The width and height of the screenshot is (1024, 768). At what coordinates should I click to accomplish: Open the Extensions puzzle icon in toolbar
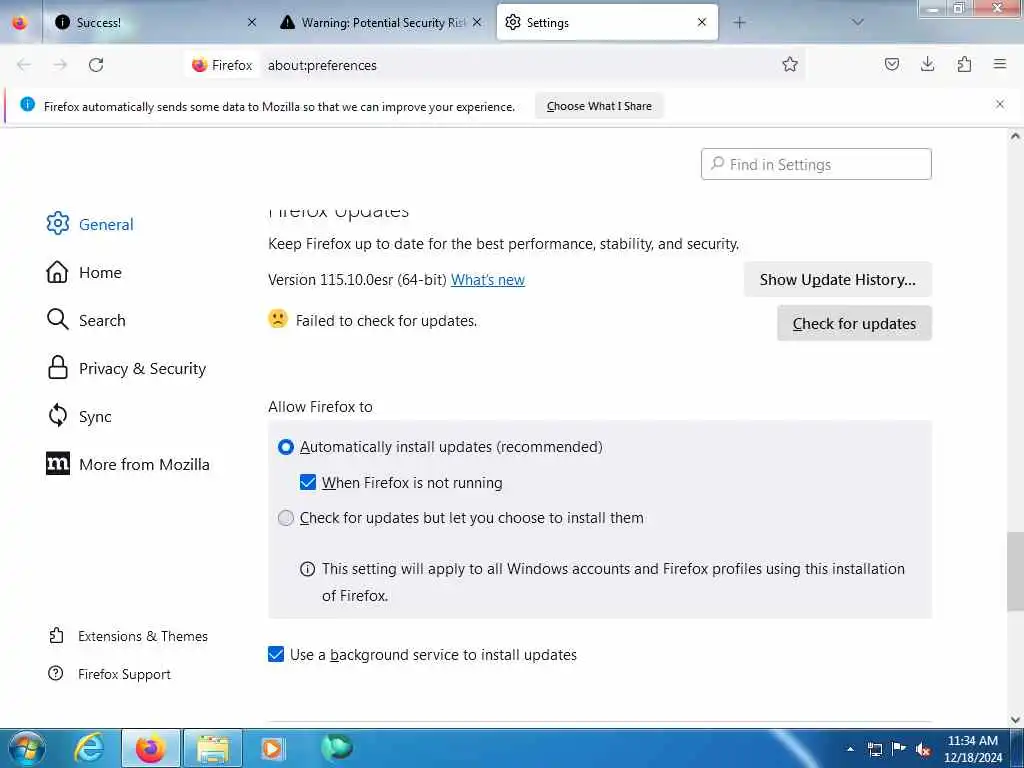coord(964,64)
